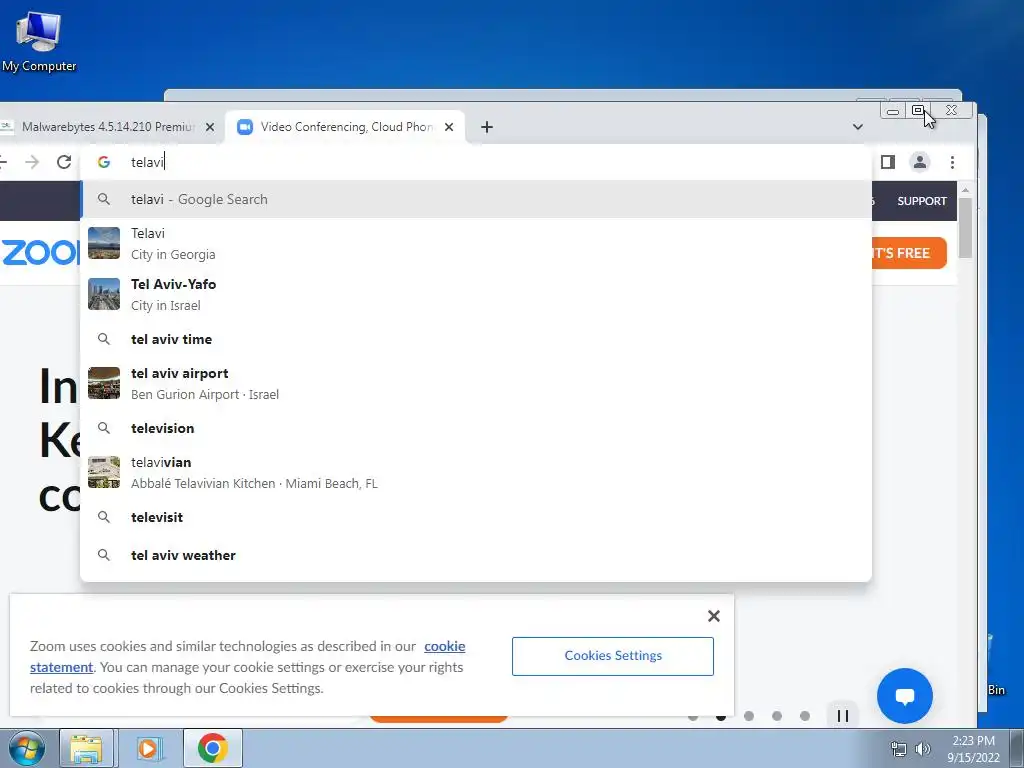1024x768 pixels.
Task: Focus the address bar containing telavi
Action: [475, 162]
